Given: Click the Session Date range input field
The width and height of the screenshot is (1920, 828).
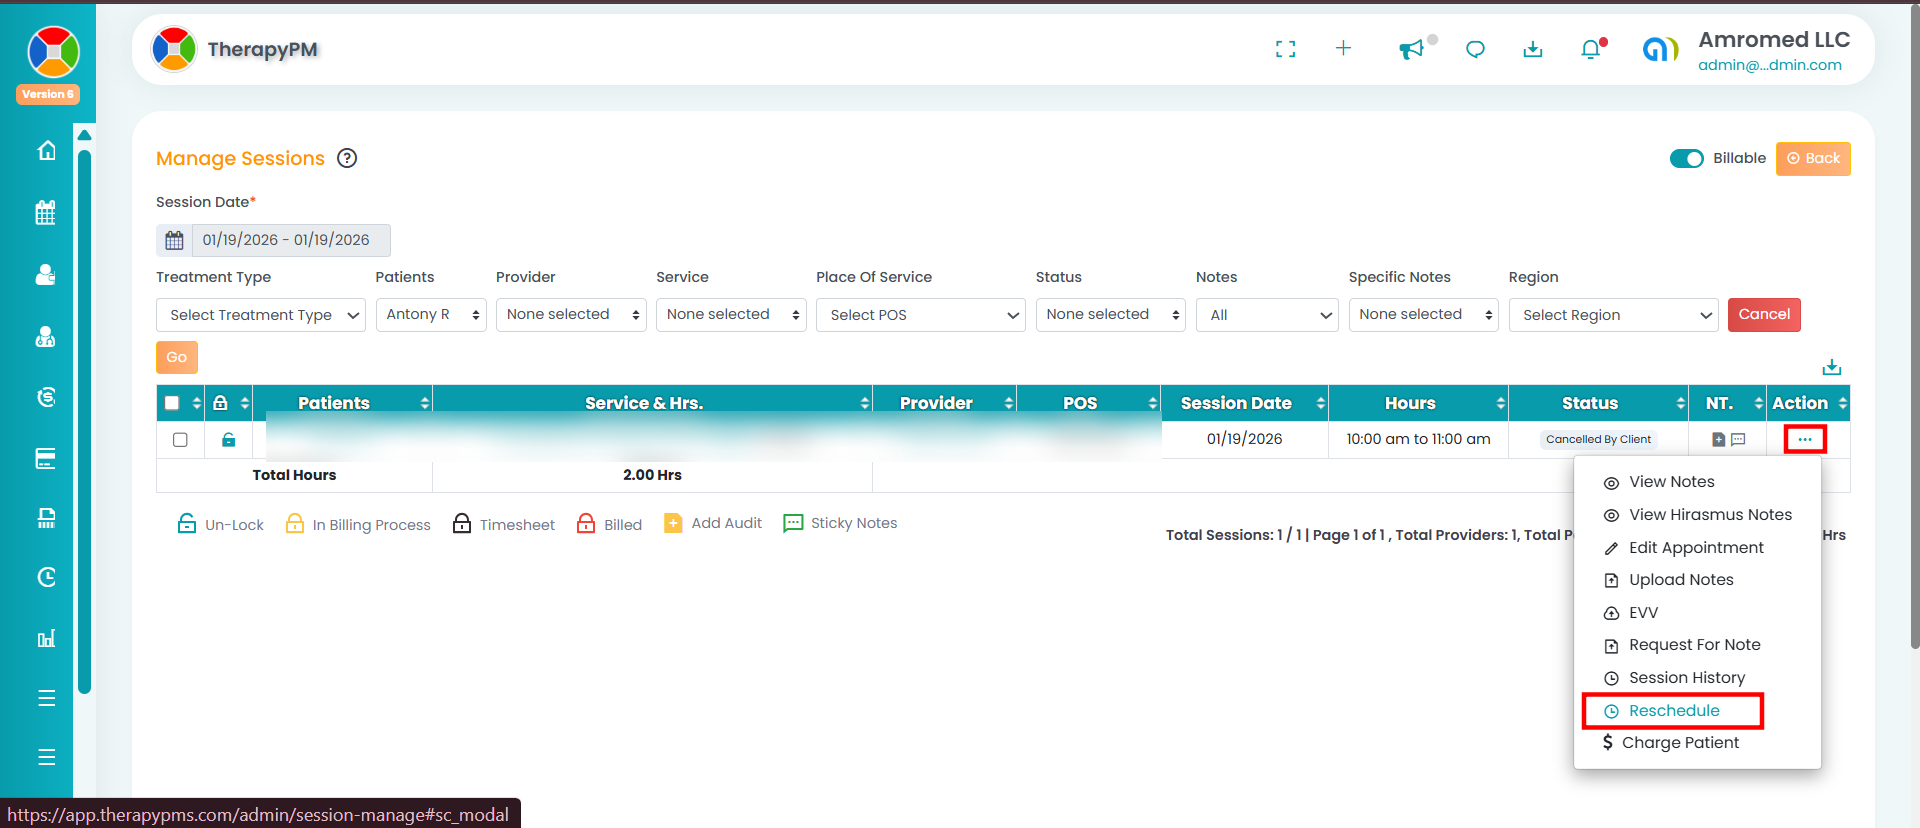Looking at the screenshot, I should pos(291,240).
